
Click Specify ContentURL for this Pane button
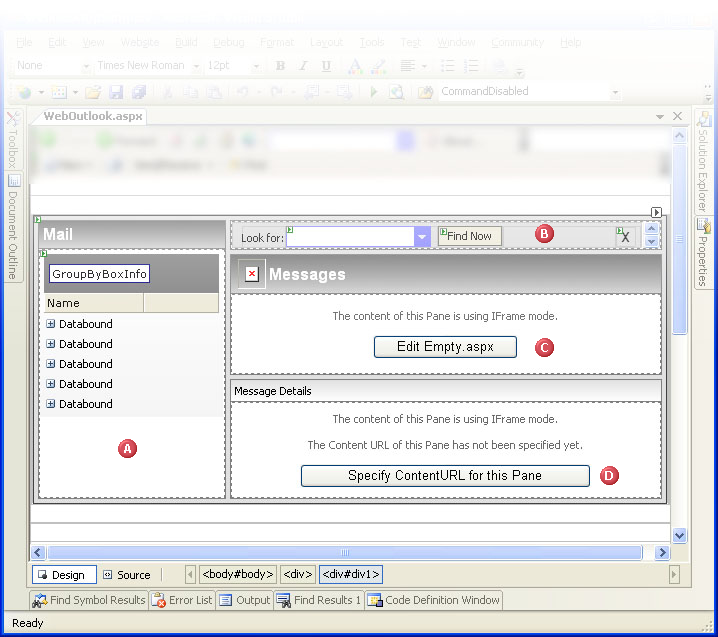[445, 475]
